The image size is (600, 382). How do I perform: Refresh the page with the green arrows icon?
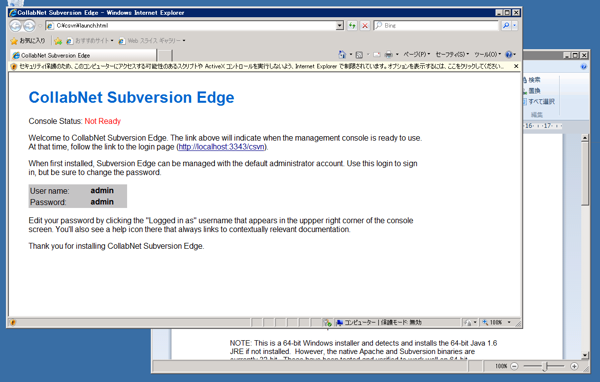click(352, 26)
